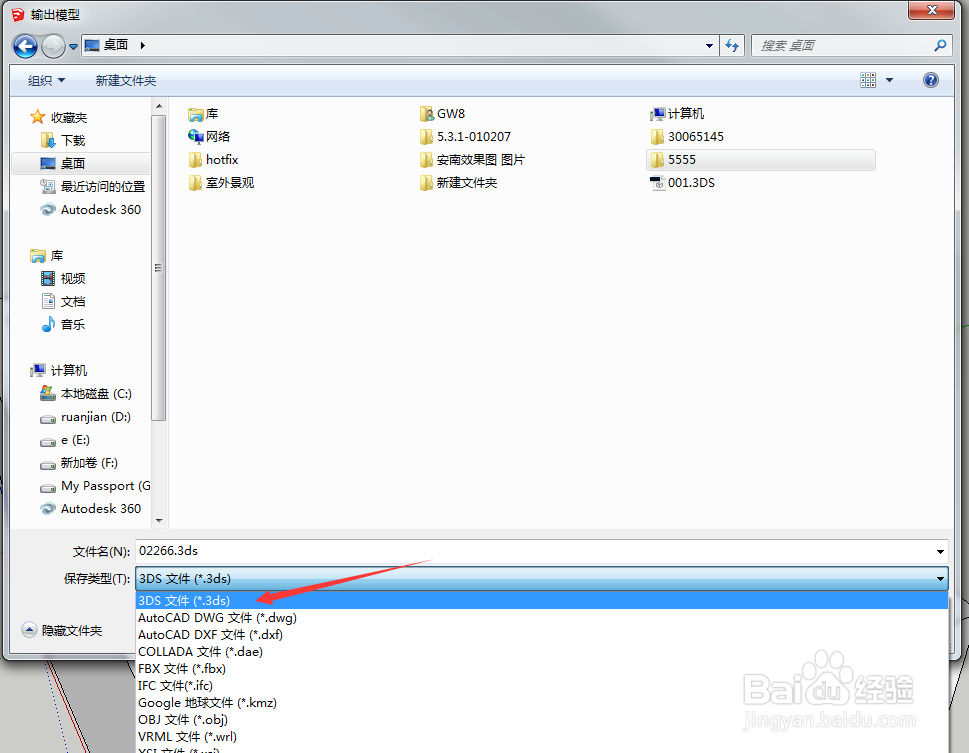The image size is (969, 753).
Task: Select 本地磁盘 (C:) drive
Action: (x=86, y=393)
